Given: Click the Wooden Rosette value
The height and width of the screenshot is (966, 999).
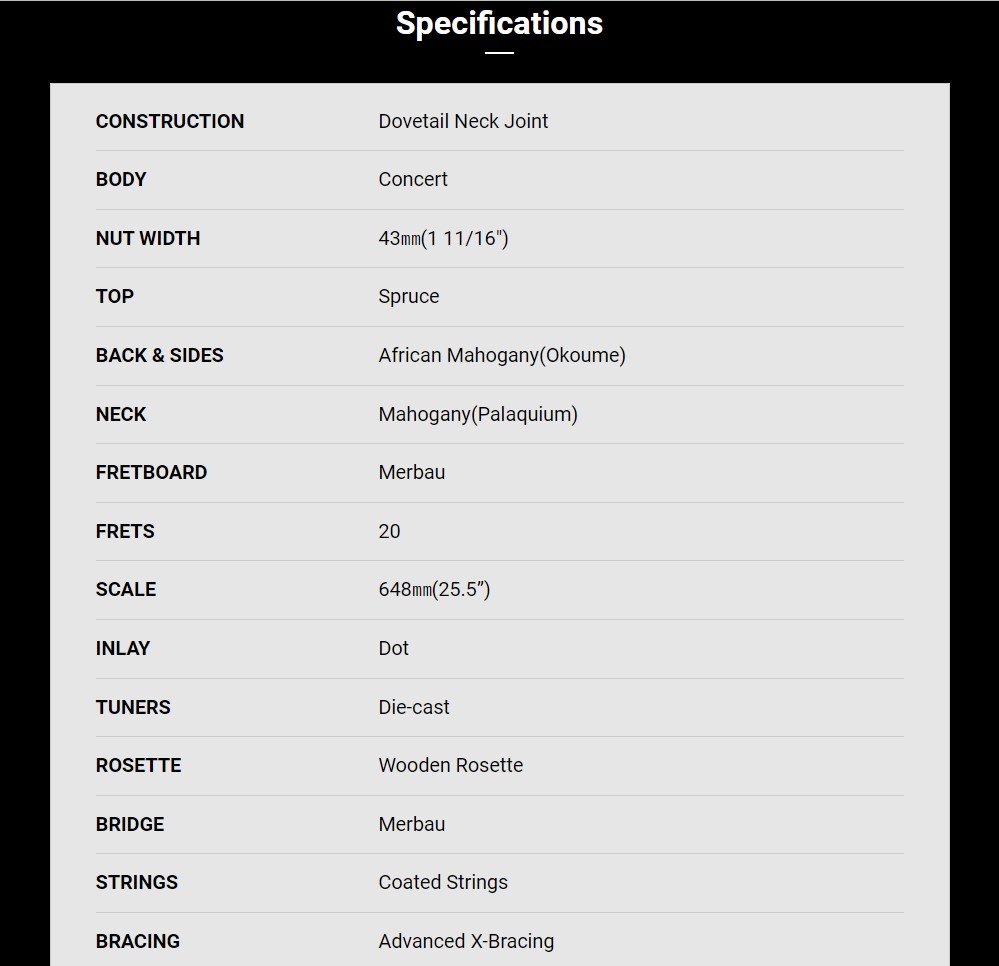Looking at the screenshot, I should (x=450, y=765).
